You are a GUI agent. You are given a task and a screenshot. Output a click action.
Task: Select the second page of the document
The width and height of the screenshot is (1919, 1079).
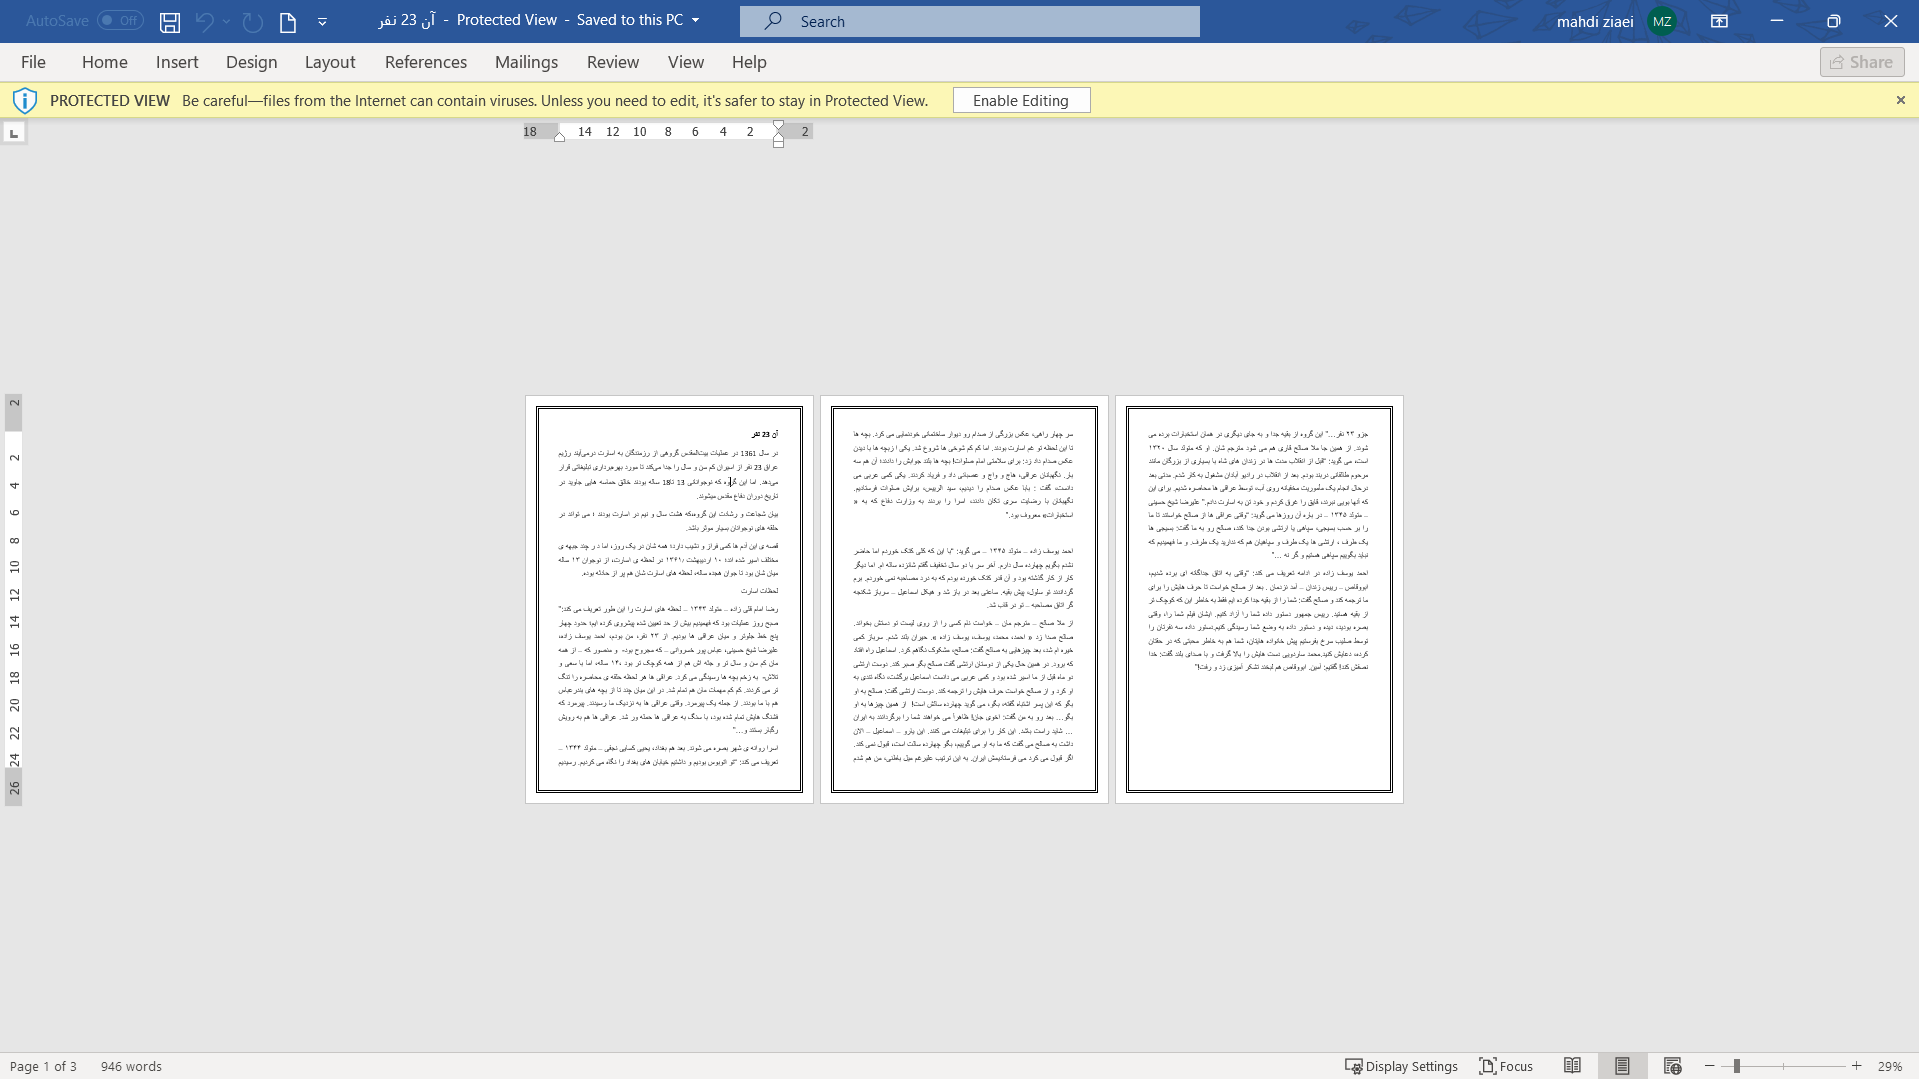(964, 599)
